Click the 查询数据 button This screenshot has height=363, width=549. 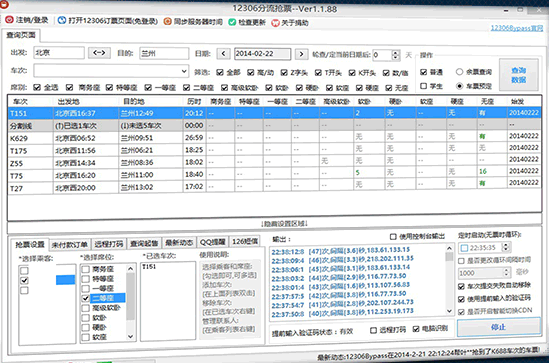[519, 75]
